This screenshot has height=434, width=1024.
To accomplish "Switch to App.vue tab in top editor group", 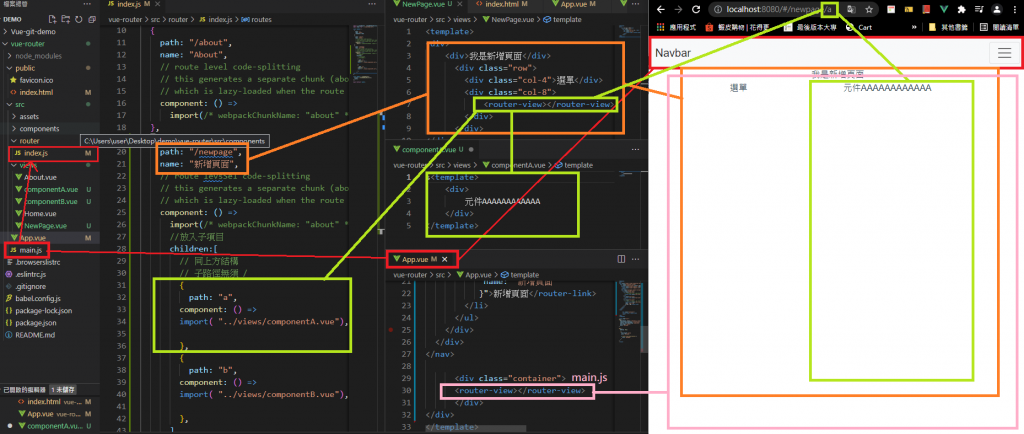I will coord(578,5).
